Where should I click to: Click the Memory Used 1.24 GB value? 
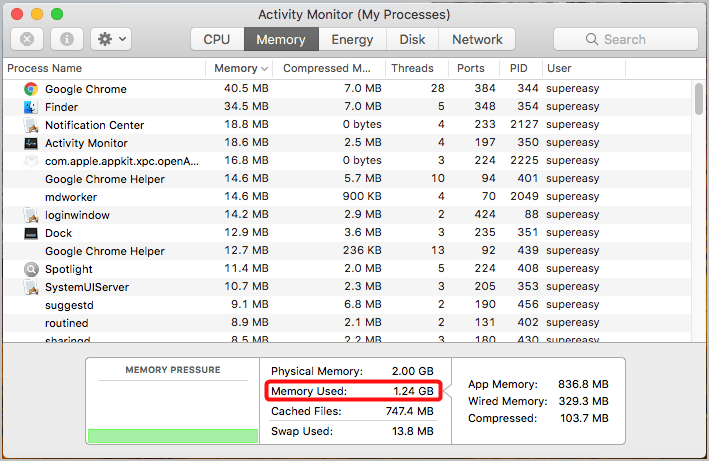(x=413, y=391)
